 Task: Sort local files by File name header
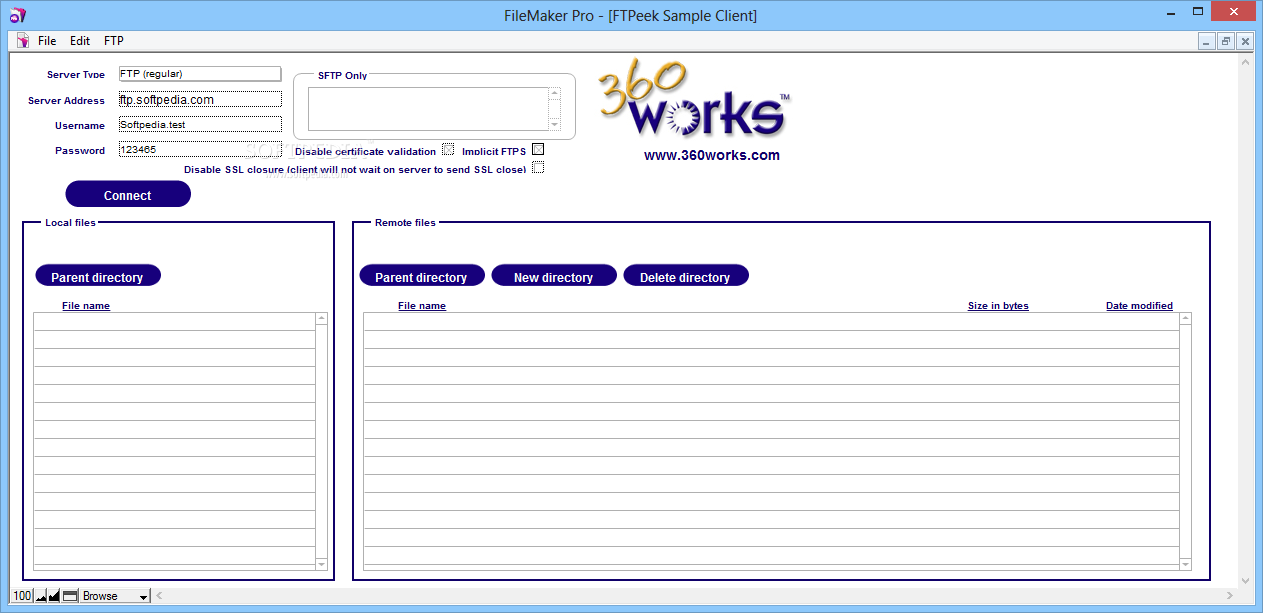pyautogui.click(x=86, y=306)
